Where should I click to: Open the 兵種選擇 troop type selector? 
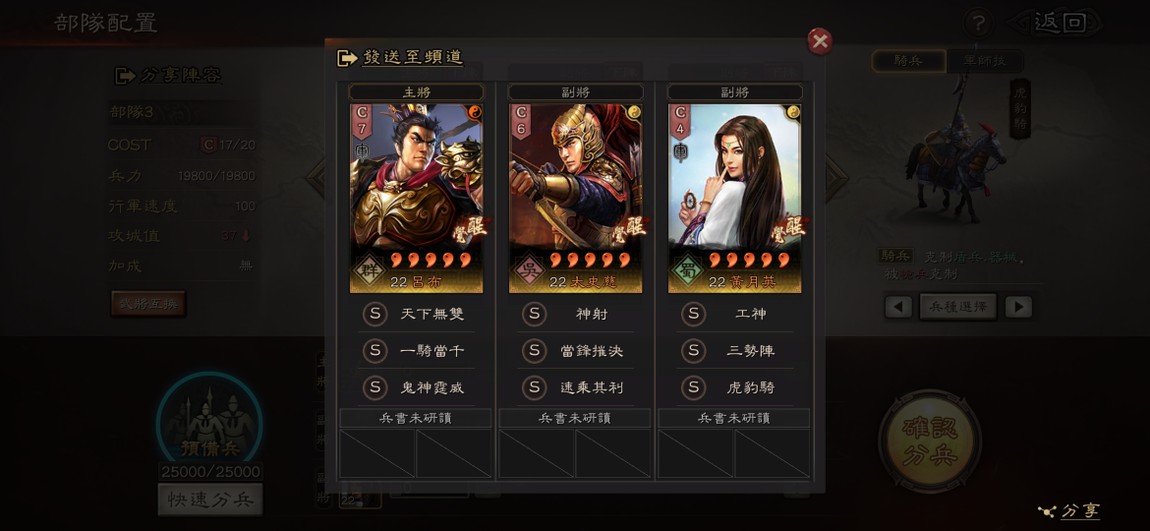coord(958,307)
